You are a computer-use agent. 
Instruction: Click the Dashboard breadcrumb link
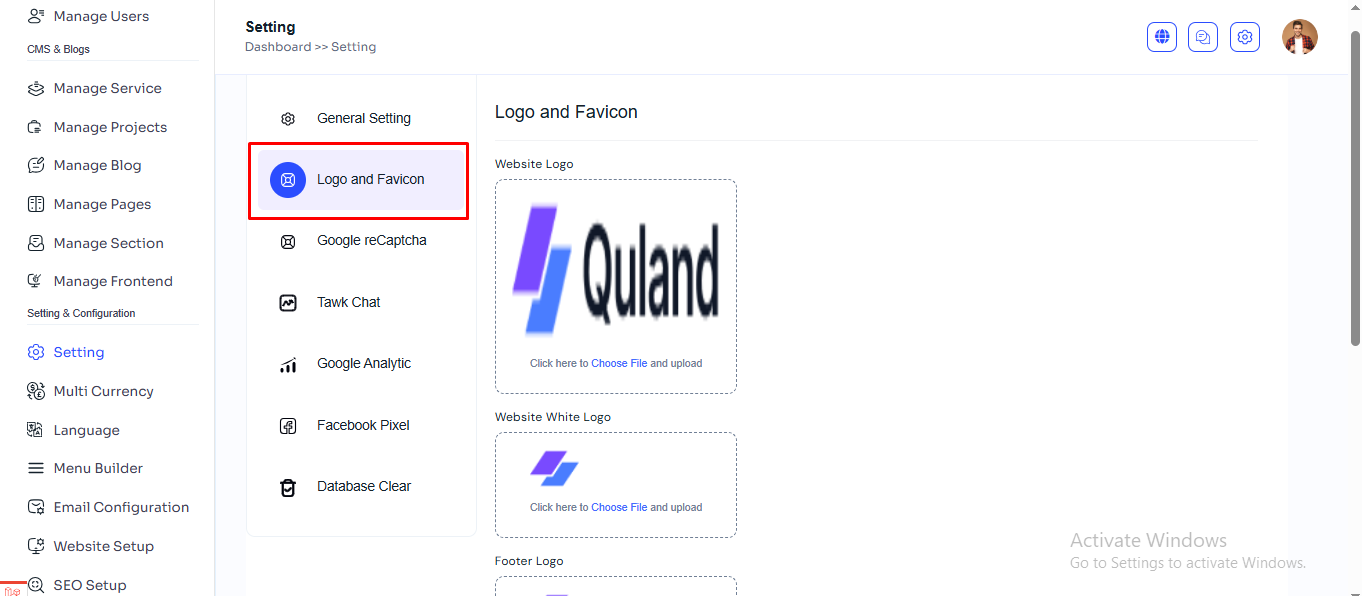coord(278,47)
